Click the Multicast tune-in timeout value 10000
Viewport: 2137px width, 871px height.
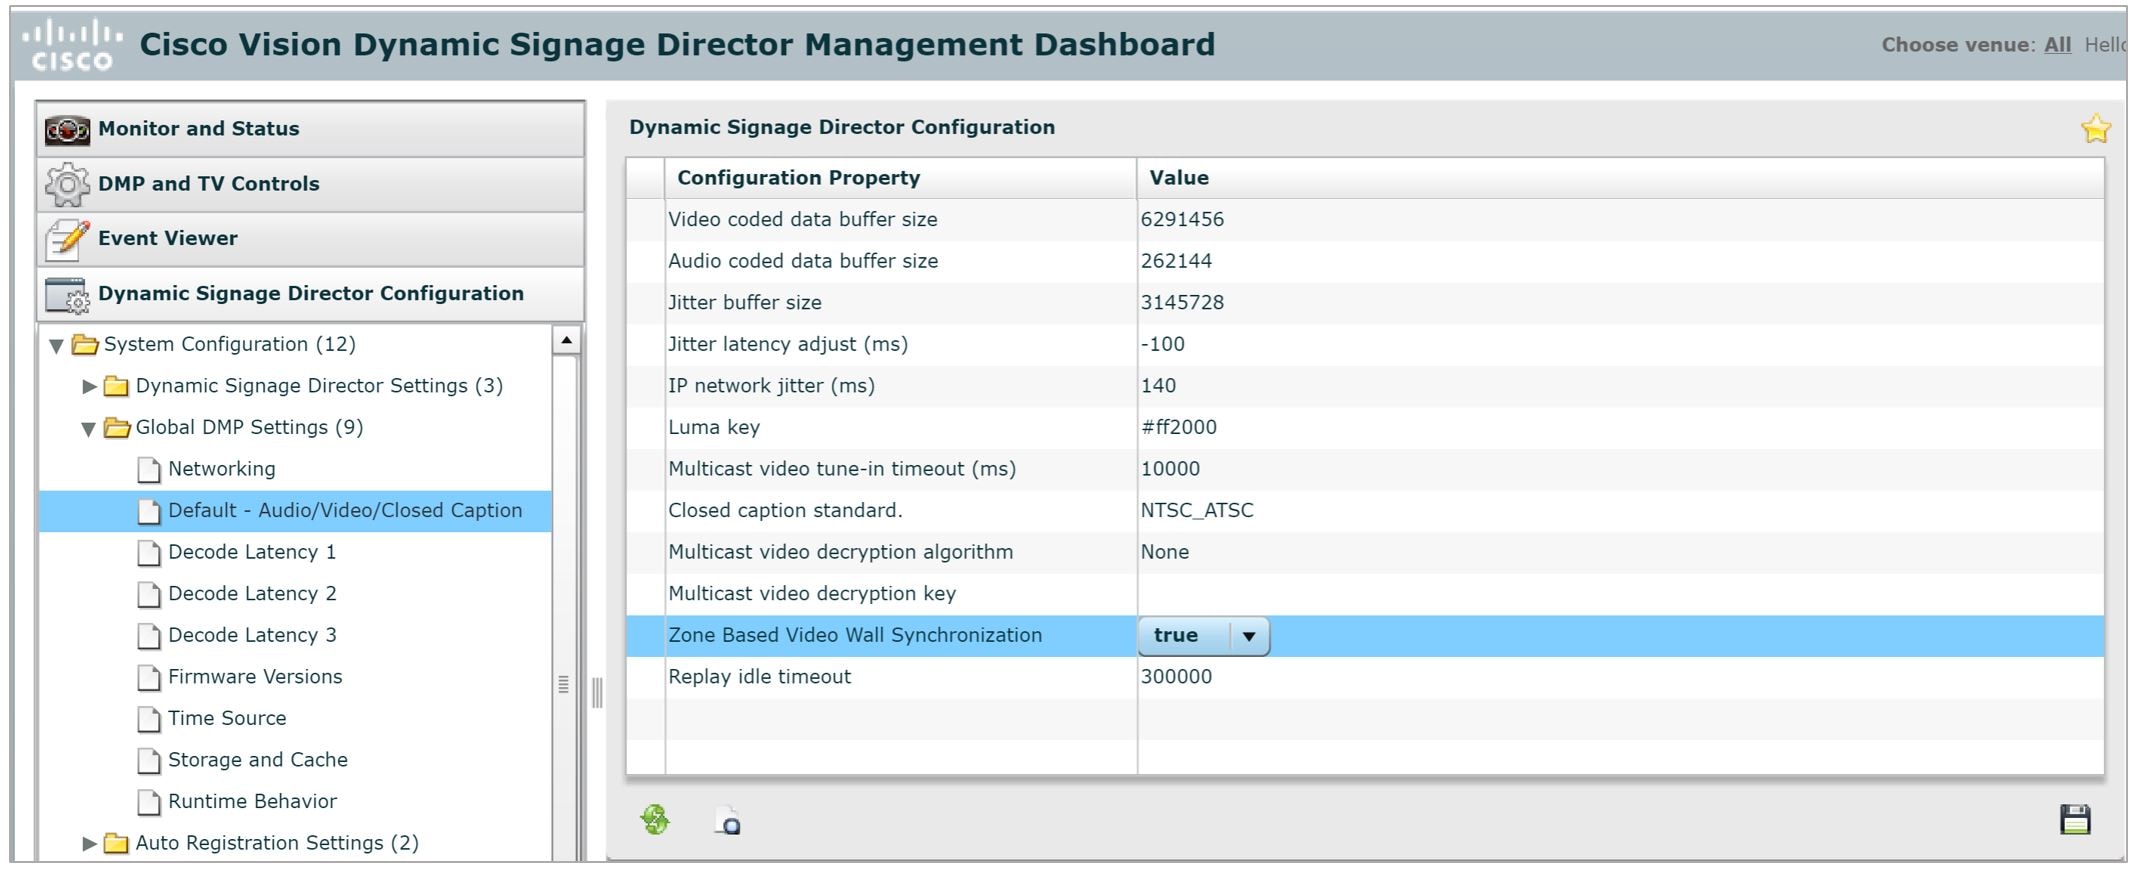(x=1170, y=469)
